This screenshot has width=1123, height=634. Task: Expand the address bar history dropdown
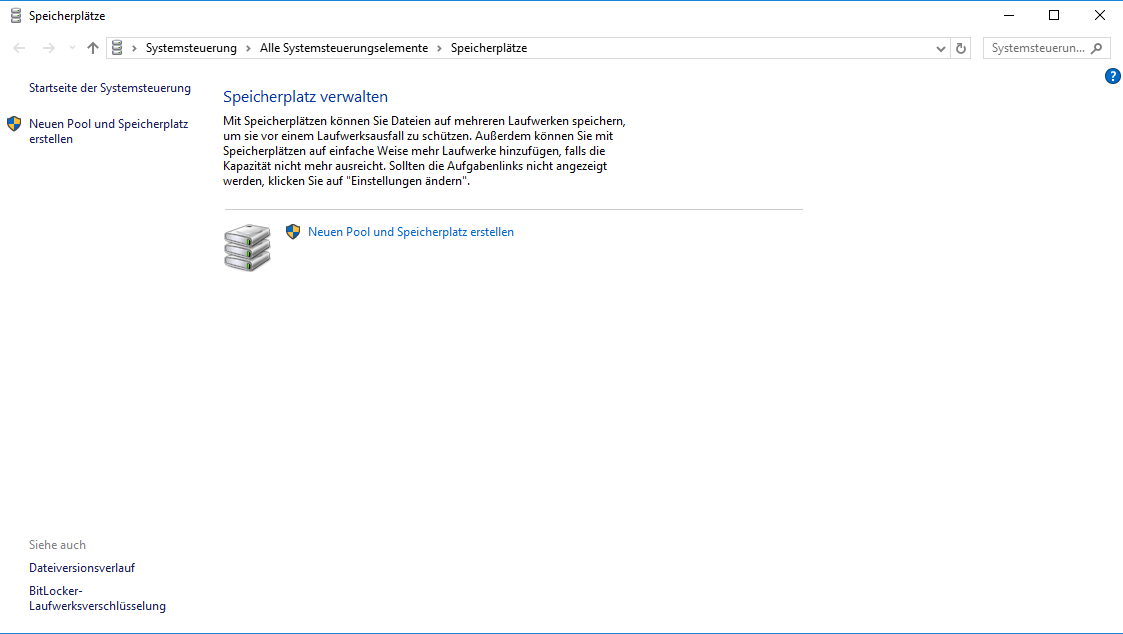[941, 48]
